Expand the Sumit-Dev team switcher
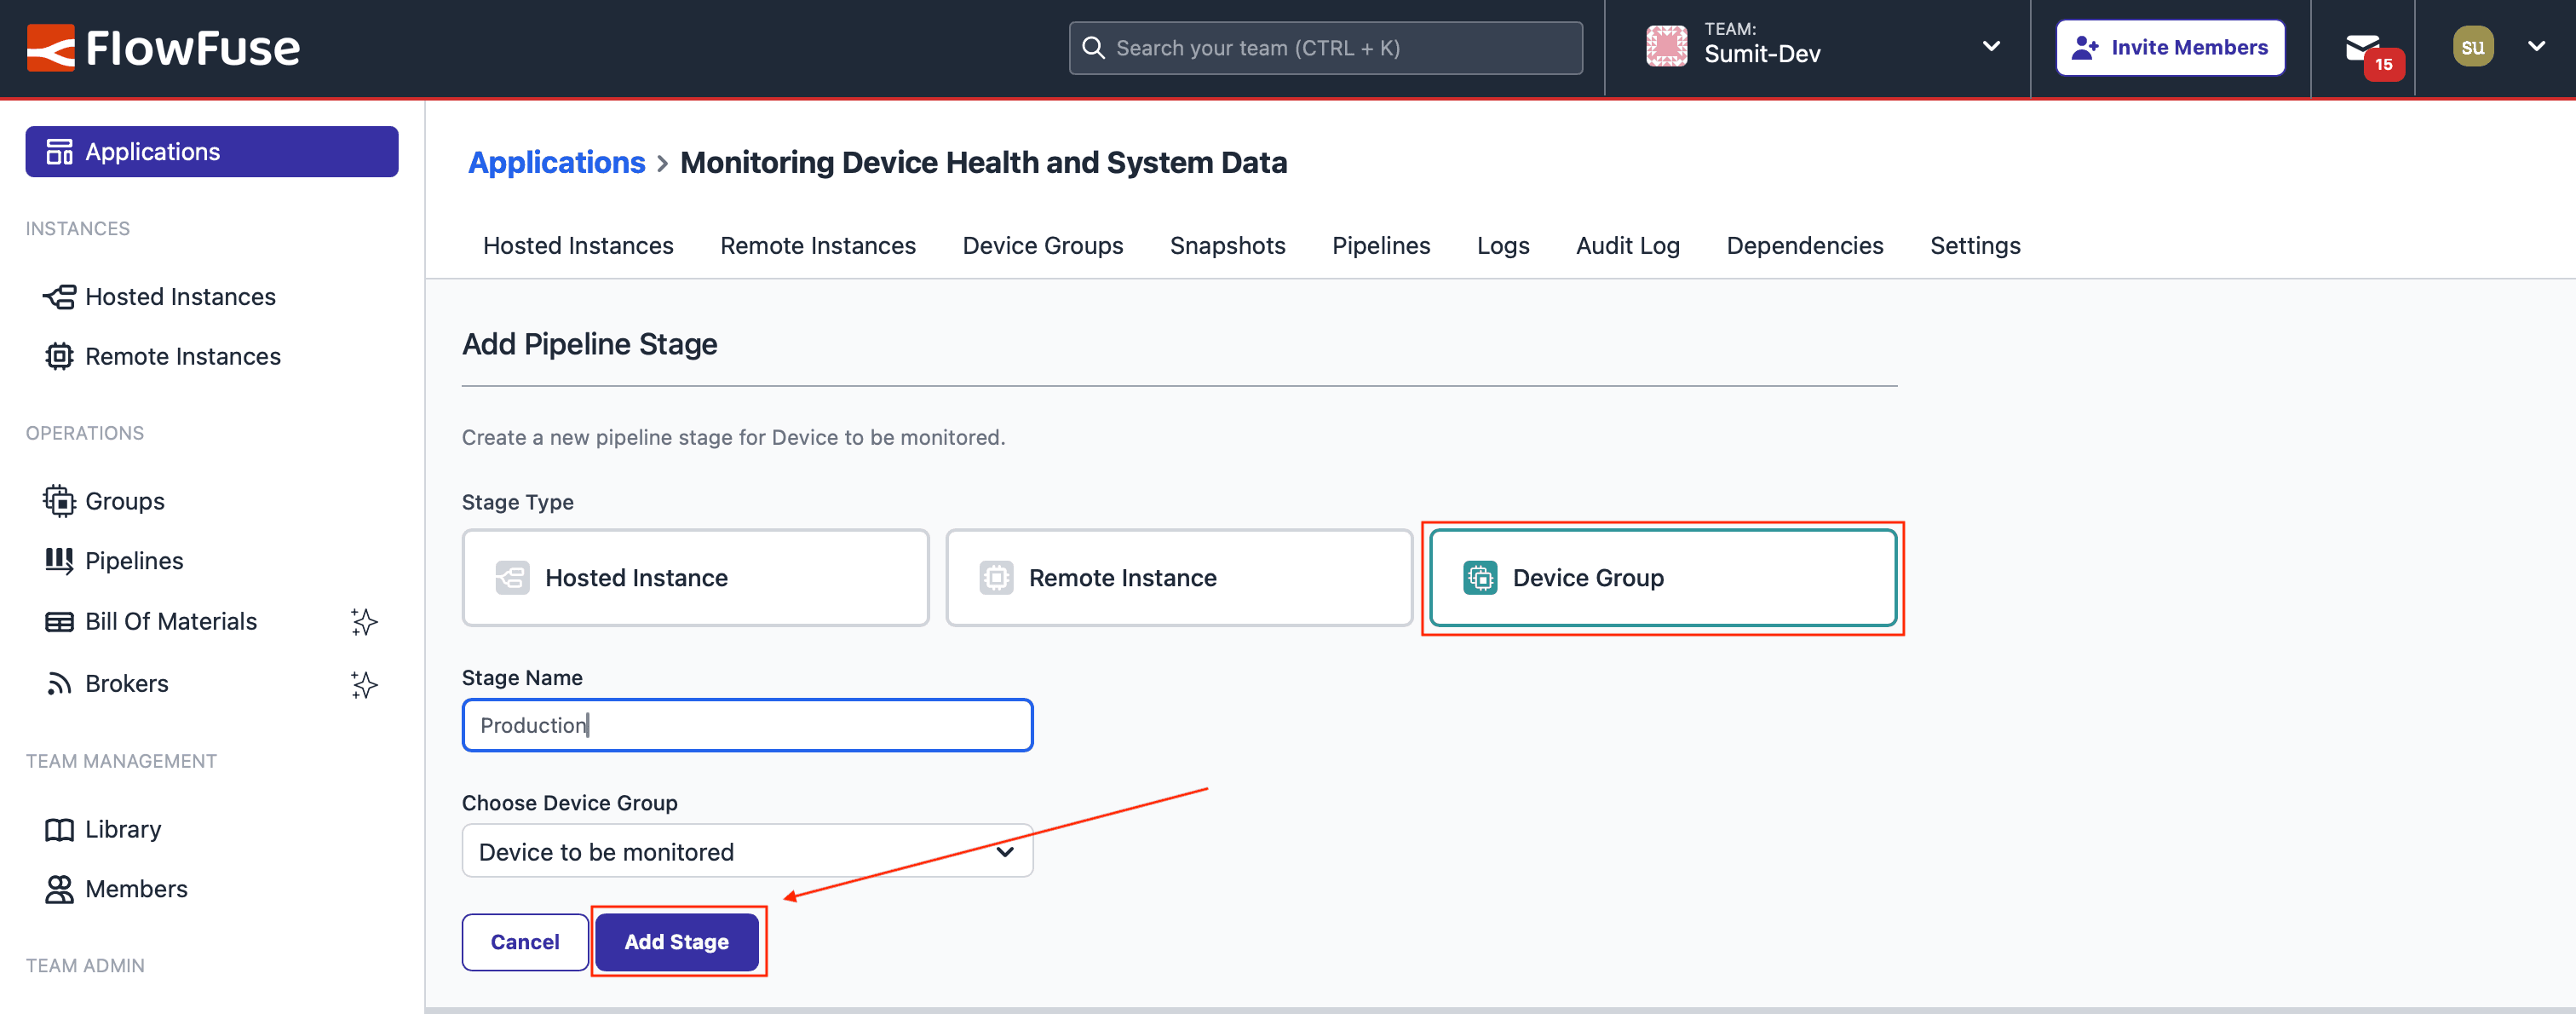 [1991, 47]
